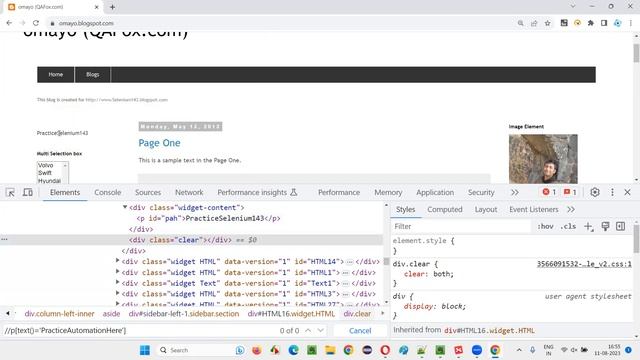Bookmark this page with star icon

point(547,23)
